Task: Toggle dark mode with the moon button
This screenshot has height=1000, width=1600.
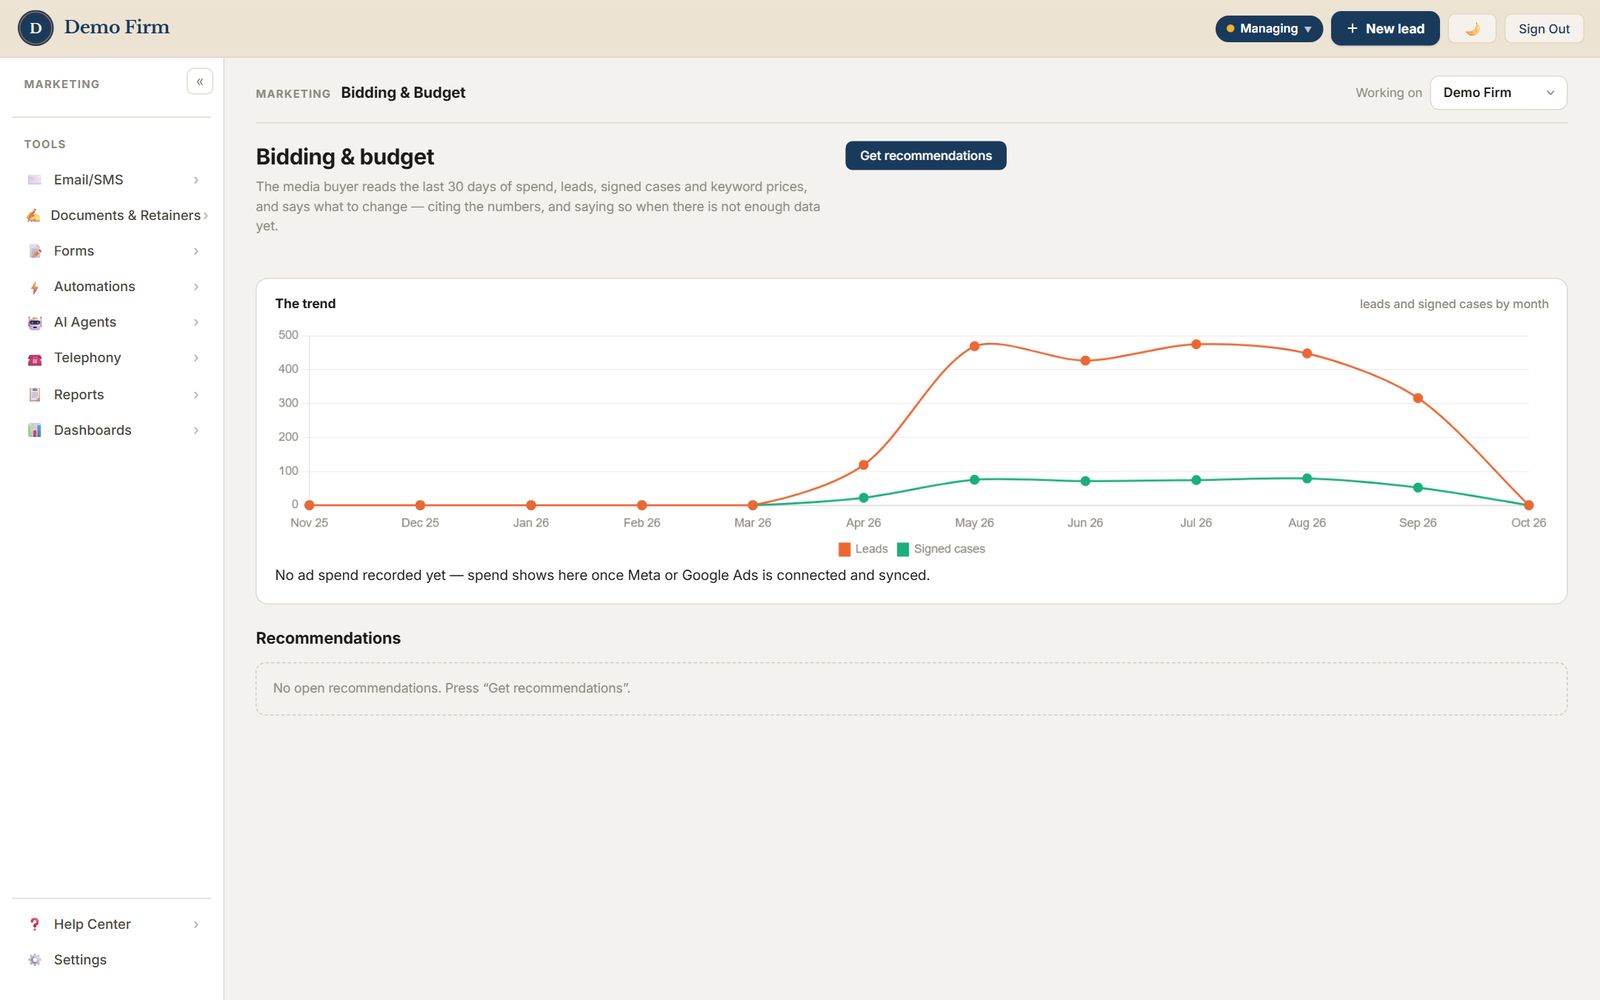Action: (x=1472, y=29)
